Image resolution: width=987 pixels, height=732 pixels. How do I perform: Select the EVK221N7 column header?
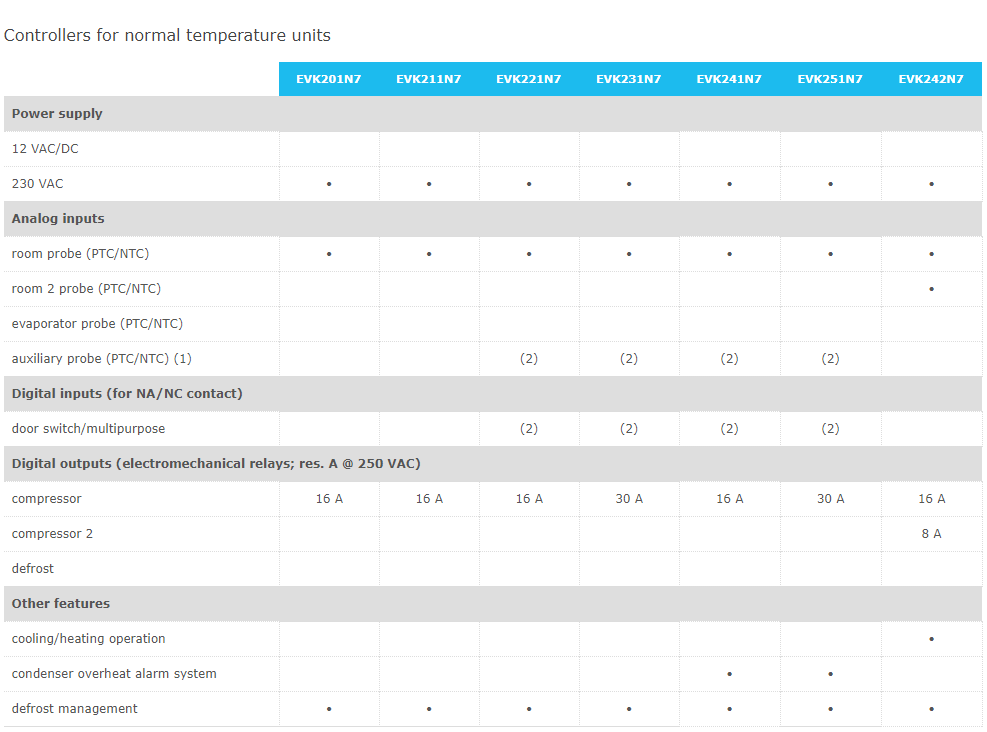(x=529, y=79)
